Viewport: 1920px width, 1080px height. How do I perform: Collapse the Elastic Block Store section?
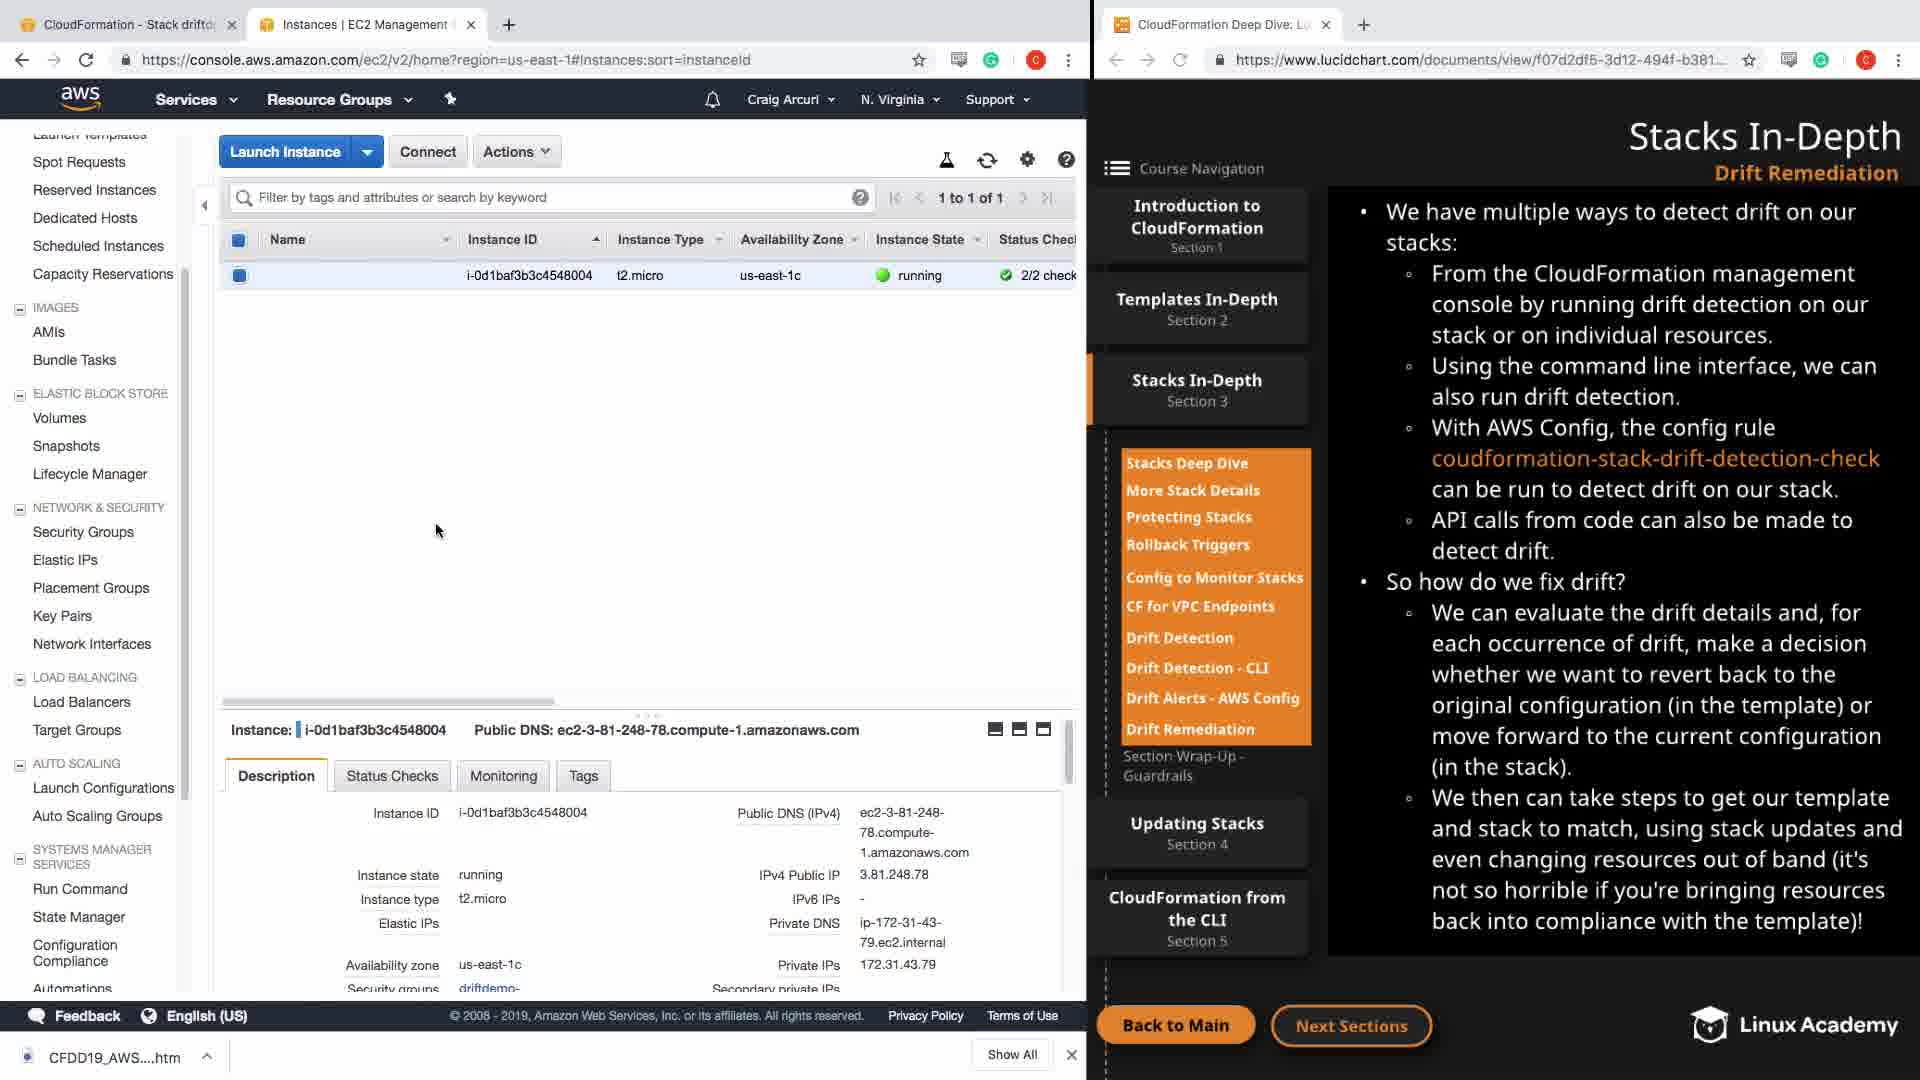point(19,394)
